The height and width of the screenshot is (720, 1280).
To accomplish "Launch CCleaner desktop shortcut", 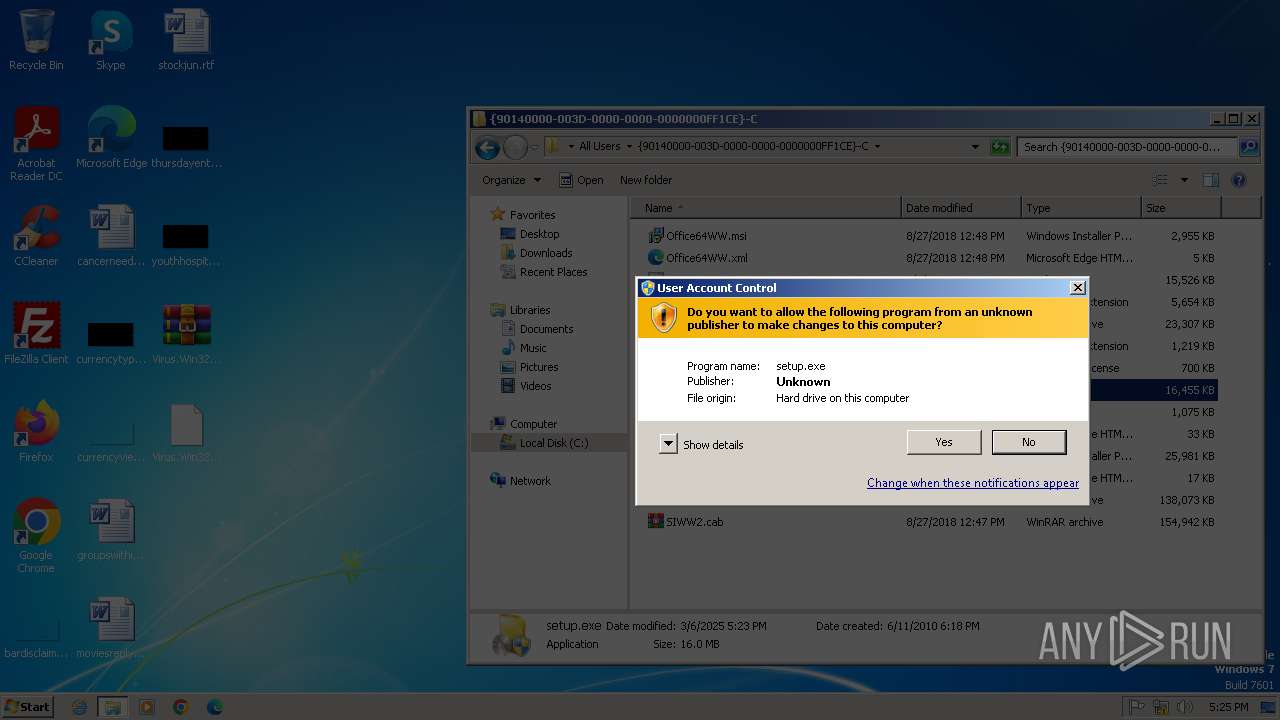I will [x=36, y=236].
